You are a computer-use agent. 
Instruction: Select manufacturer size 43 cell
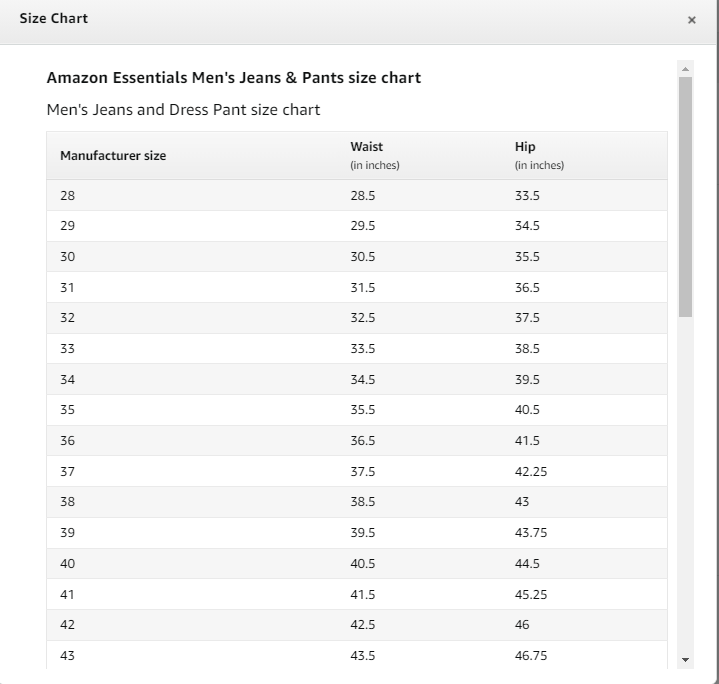coord(67,656)
